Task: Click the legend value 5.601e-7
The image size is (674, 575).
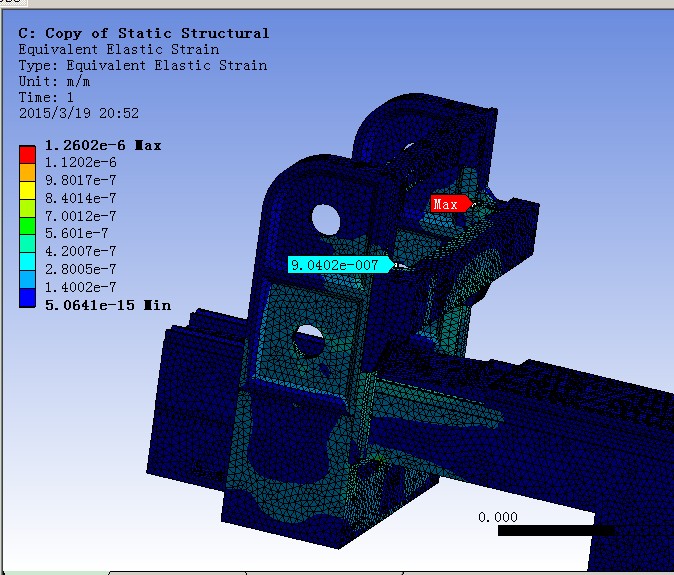Action: 77,233
